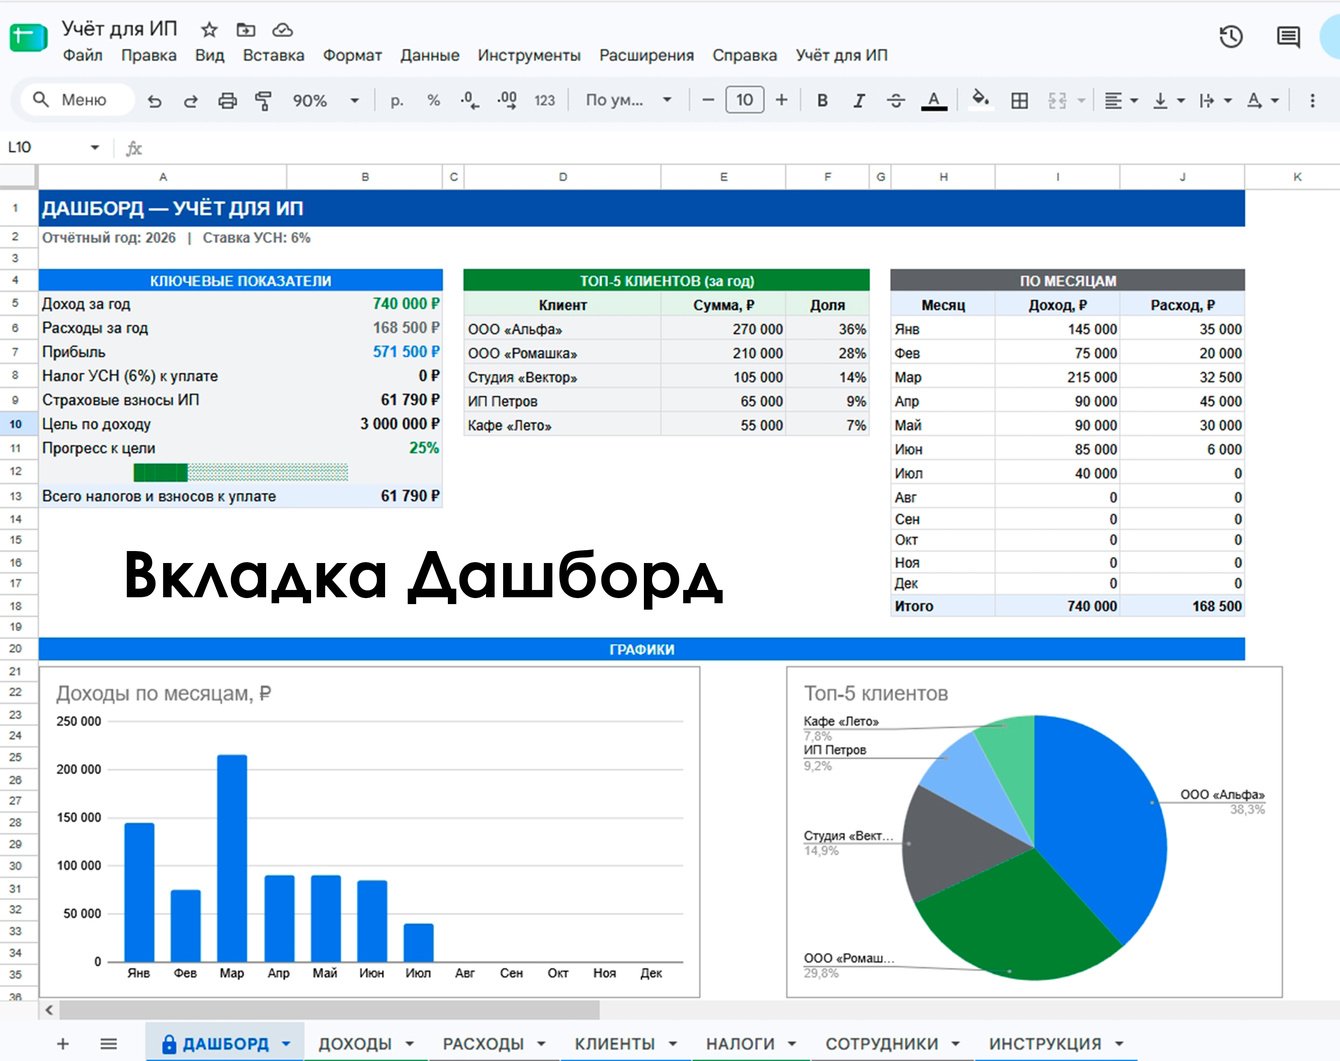Open the comments panel

pos(1288,37)
